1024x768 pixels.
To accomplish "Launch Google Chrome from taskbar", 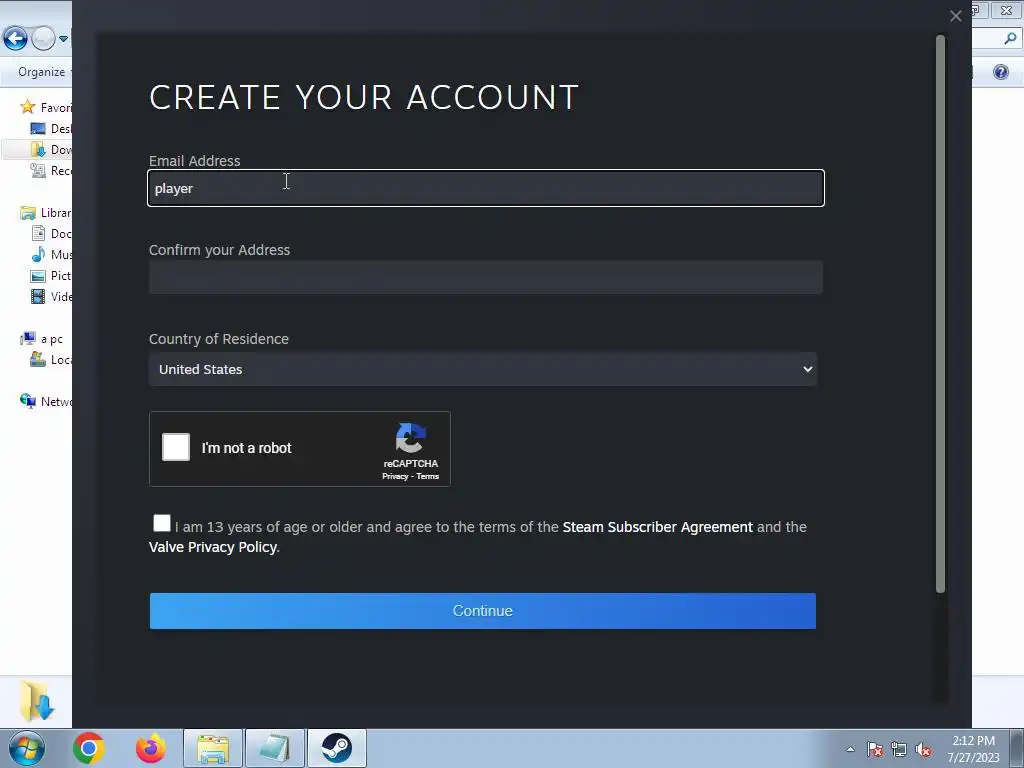I will pos(89,748).
